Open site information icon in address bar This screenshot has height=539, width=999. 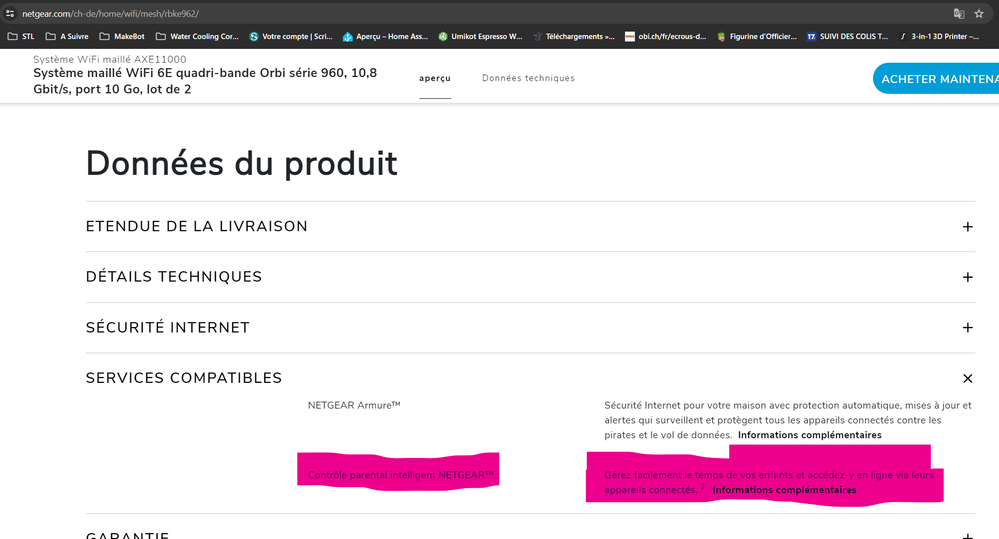(x=10, y=13)
